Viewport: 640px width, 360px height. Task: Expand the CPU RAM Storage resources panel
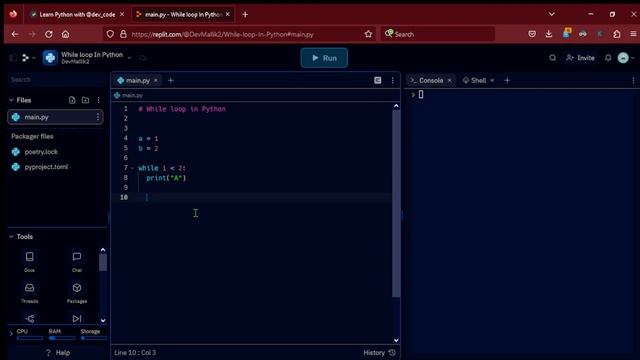[x=11, y=334]
